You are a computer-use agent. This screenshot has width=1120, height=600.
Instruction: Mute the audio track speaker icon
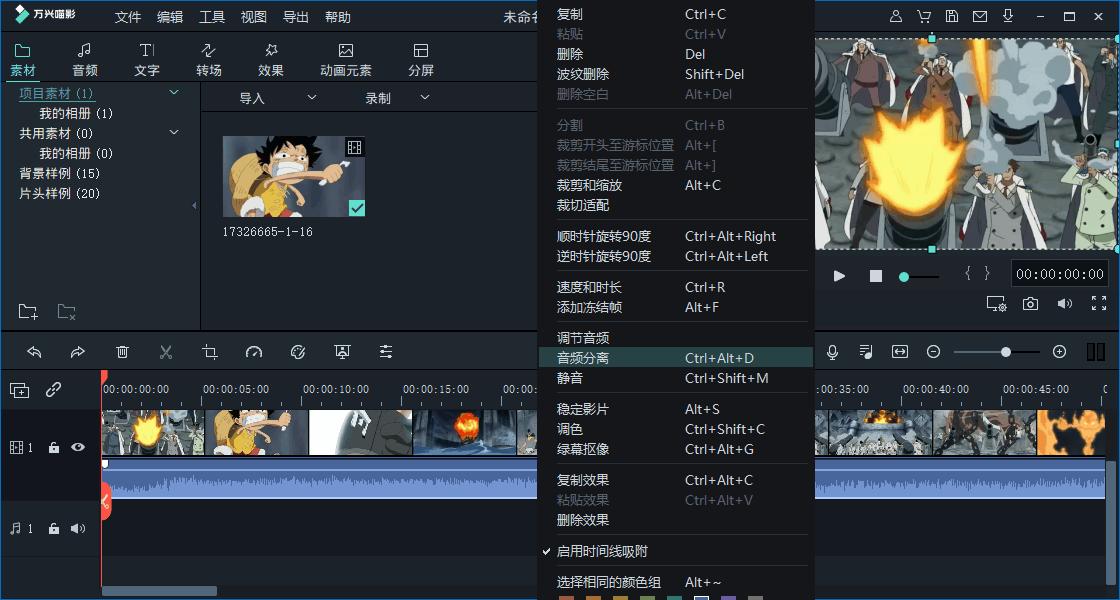coord(78,528)
